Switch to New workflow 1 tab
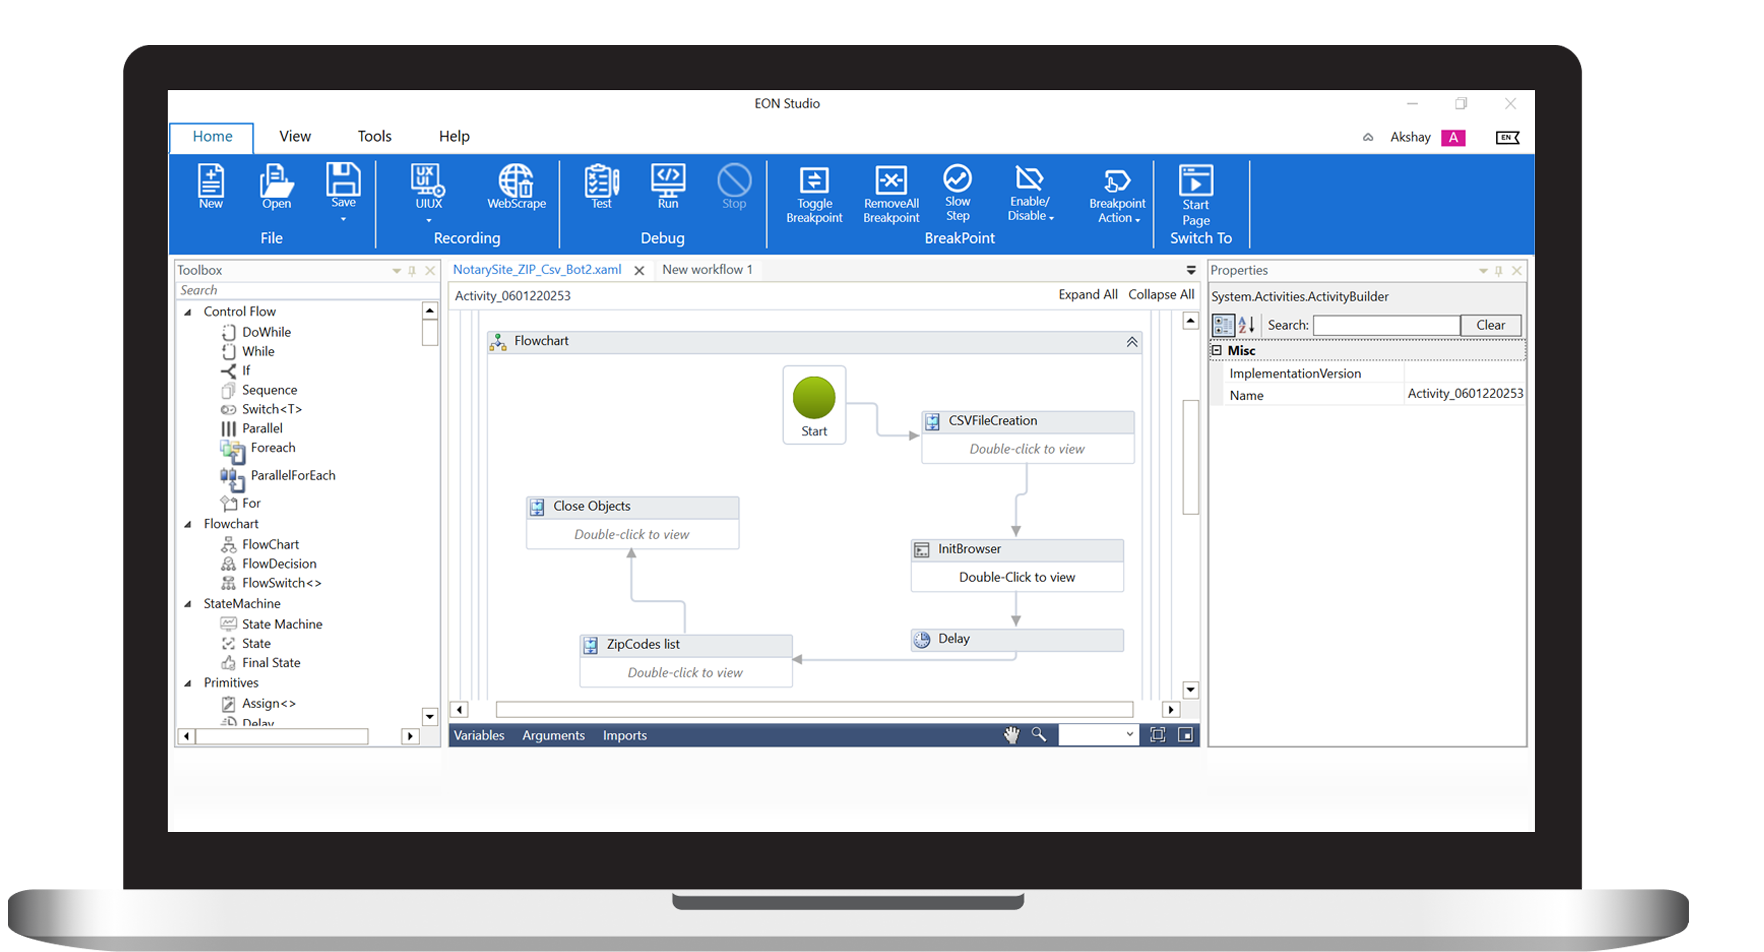The height and width of the screenshot is (952, 1764). [x=707, y=270]
